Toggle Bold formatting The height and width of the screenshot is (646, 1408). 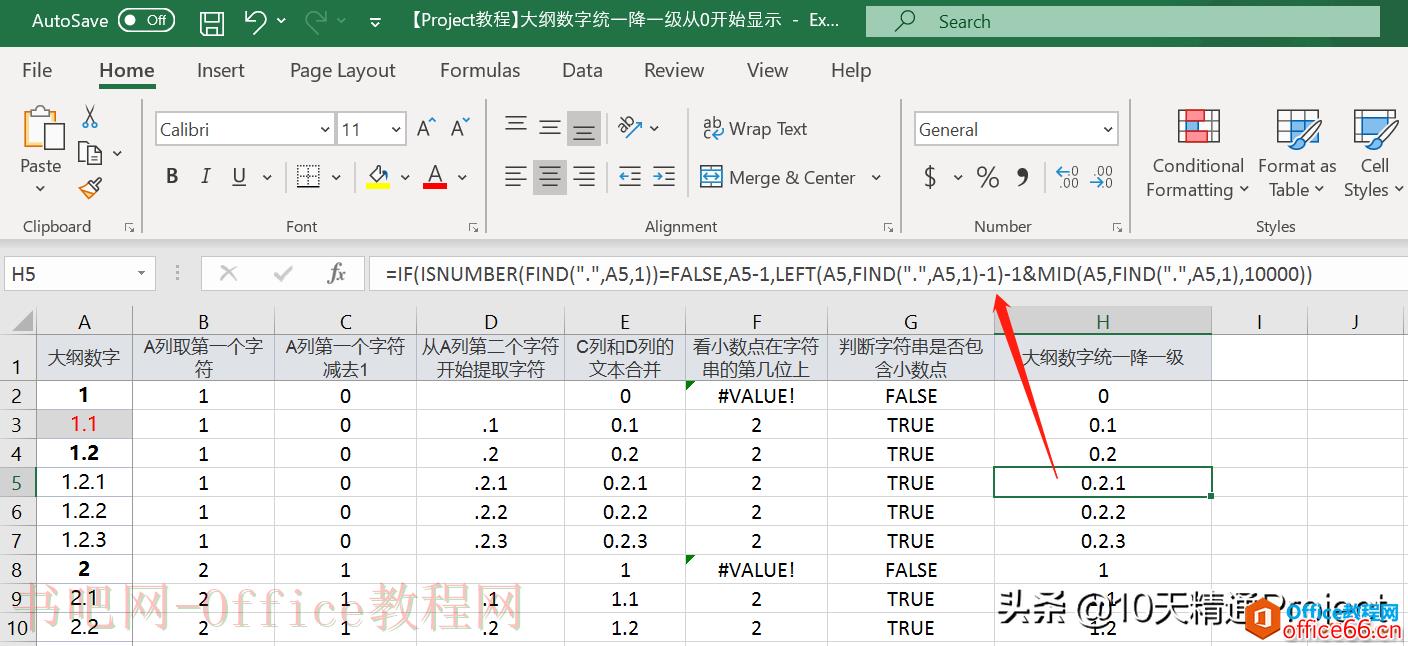(x=172, y=177)
